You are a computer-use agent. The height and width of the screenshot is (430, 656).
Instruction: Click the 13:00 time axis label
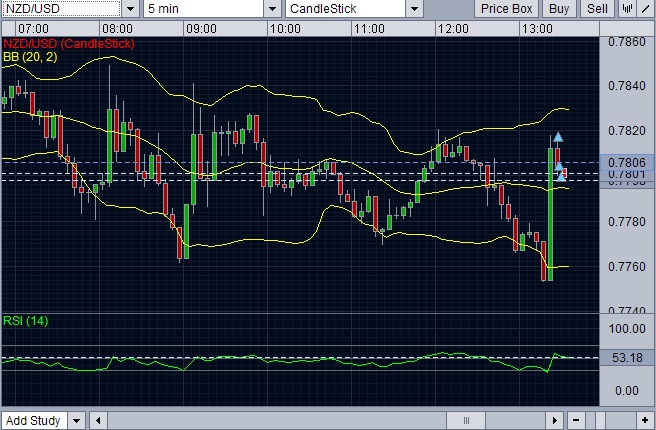click(537, 29)
